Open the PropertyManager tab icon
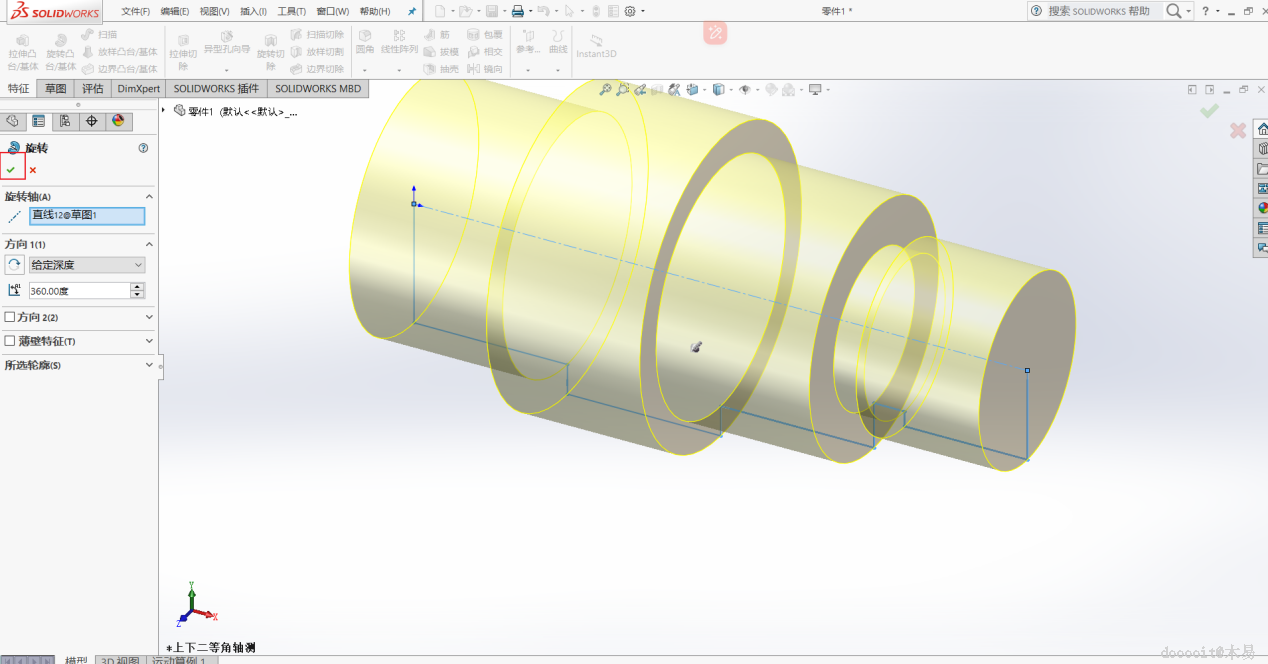This screenshot has height=664, width=1268. pos(39,121)
